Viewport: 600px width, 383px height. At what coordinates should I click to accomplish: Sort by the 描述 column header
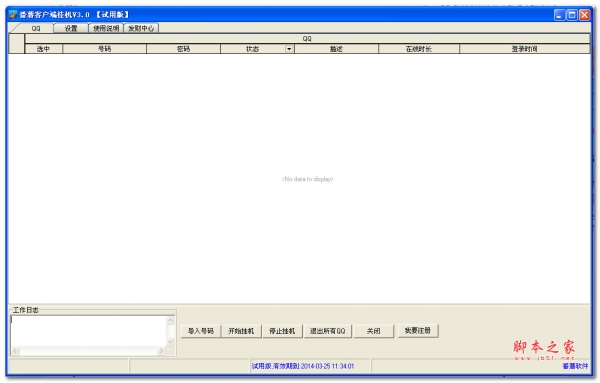pyautogui.click(x=336, y=49)
